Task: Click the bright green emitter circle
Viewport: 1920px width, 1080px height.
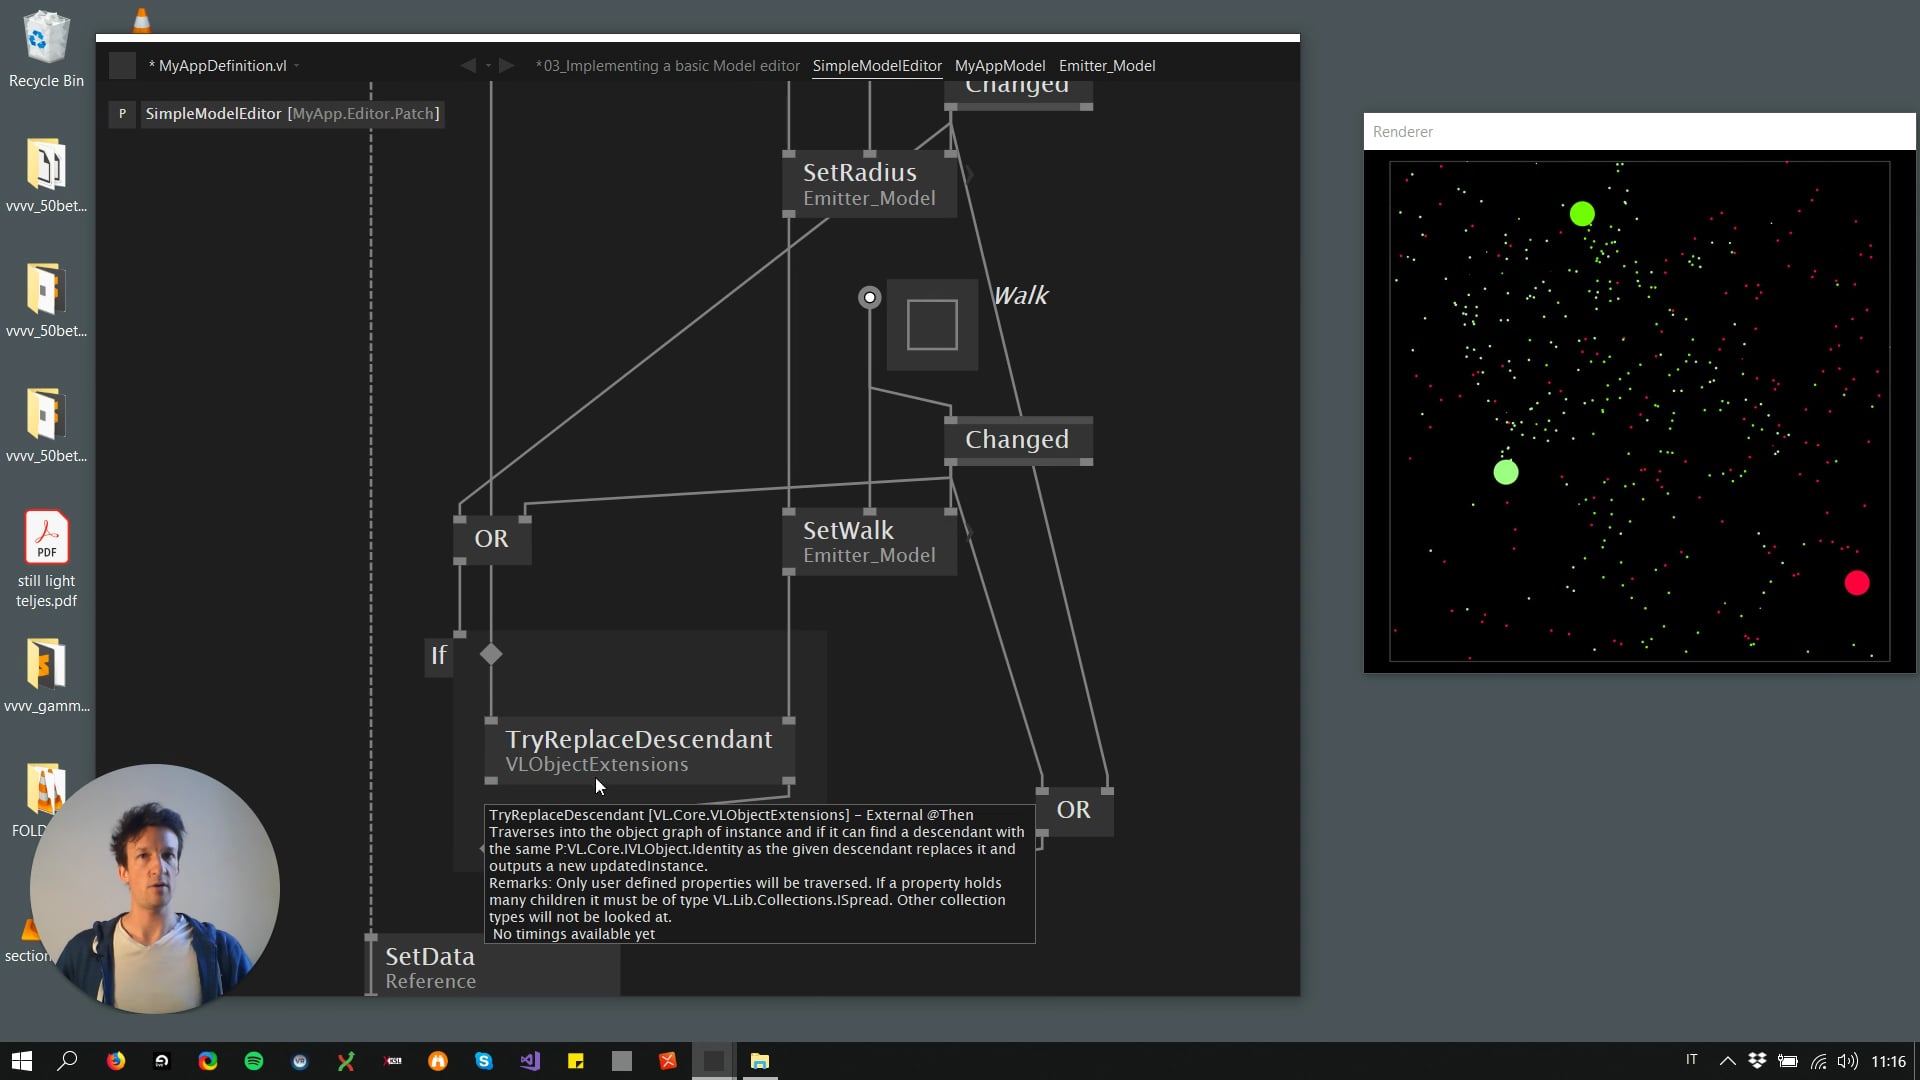Action: (1582, 214)
